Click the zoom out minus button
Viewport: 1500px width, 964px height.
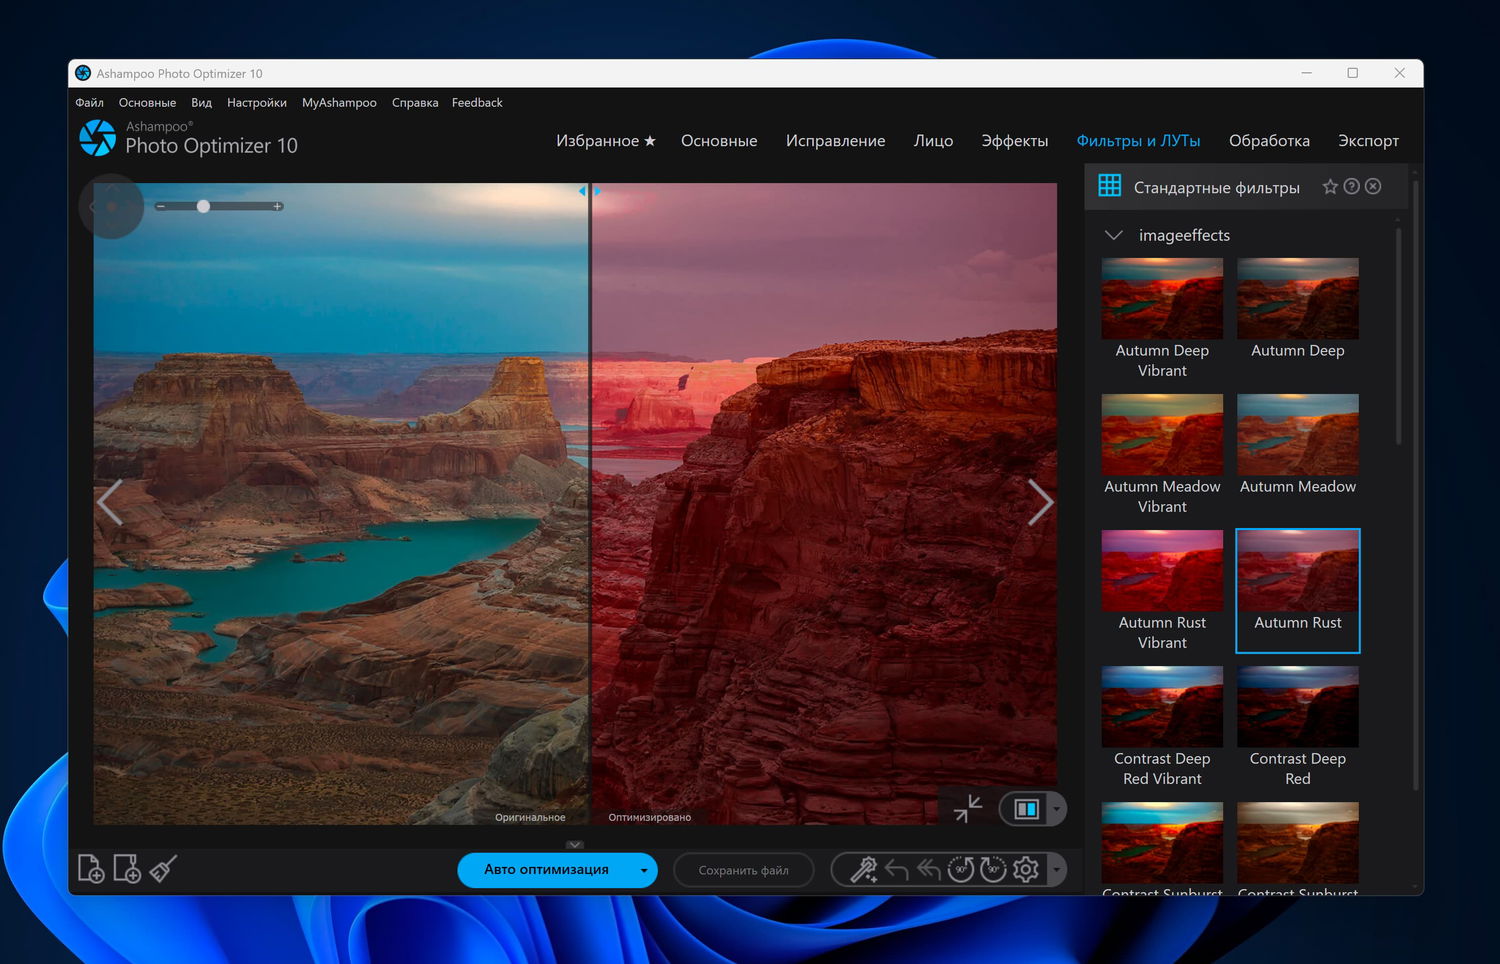(x=160, y=206)
